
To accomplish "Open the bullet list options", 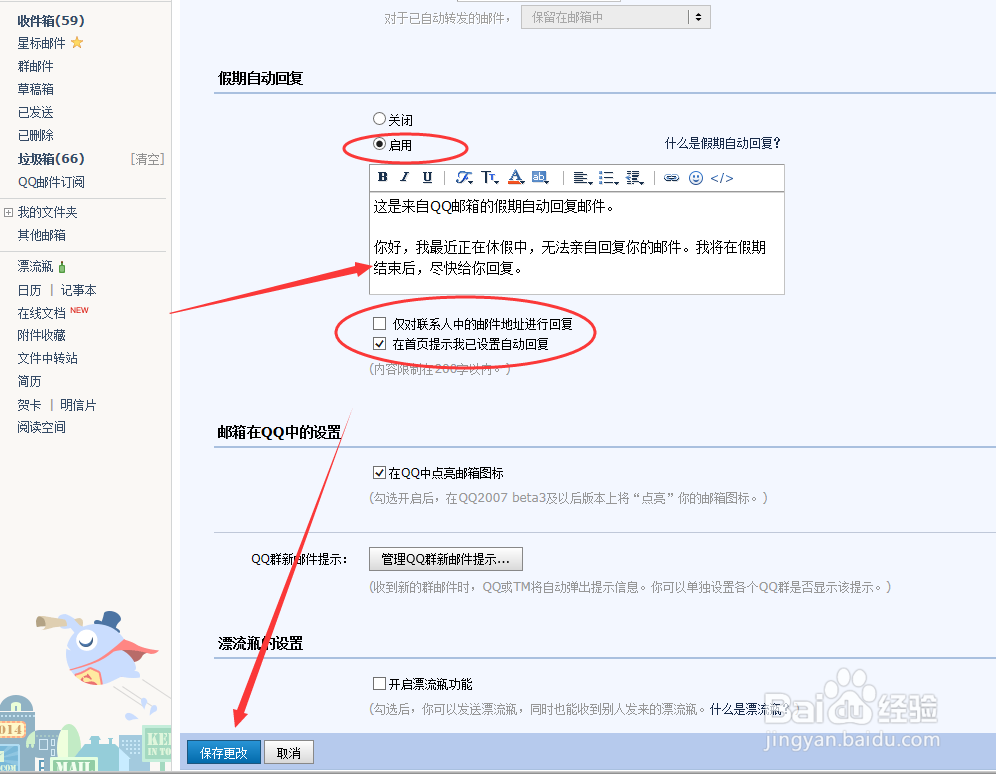I will [x=609, y=178].
